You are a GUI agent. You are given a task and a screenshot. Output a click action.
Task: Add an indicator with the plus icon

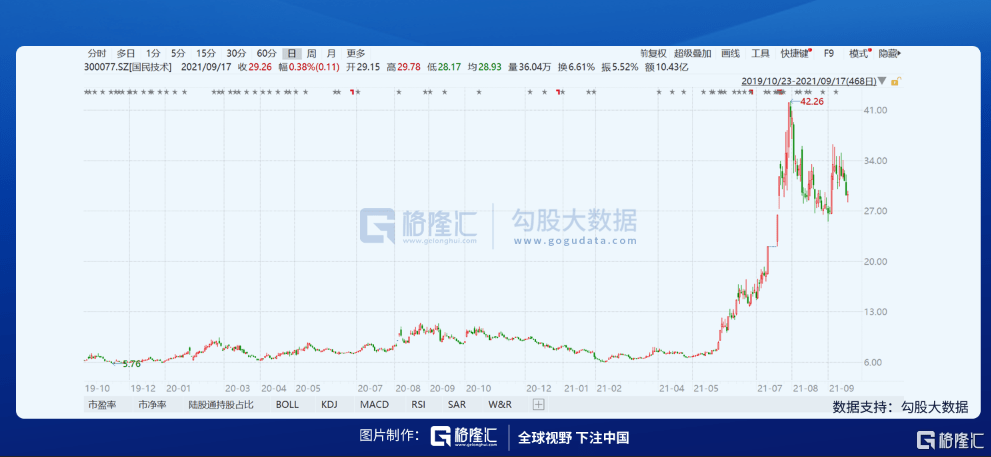pos(538,405)
